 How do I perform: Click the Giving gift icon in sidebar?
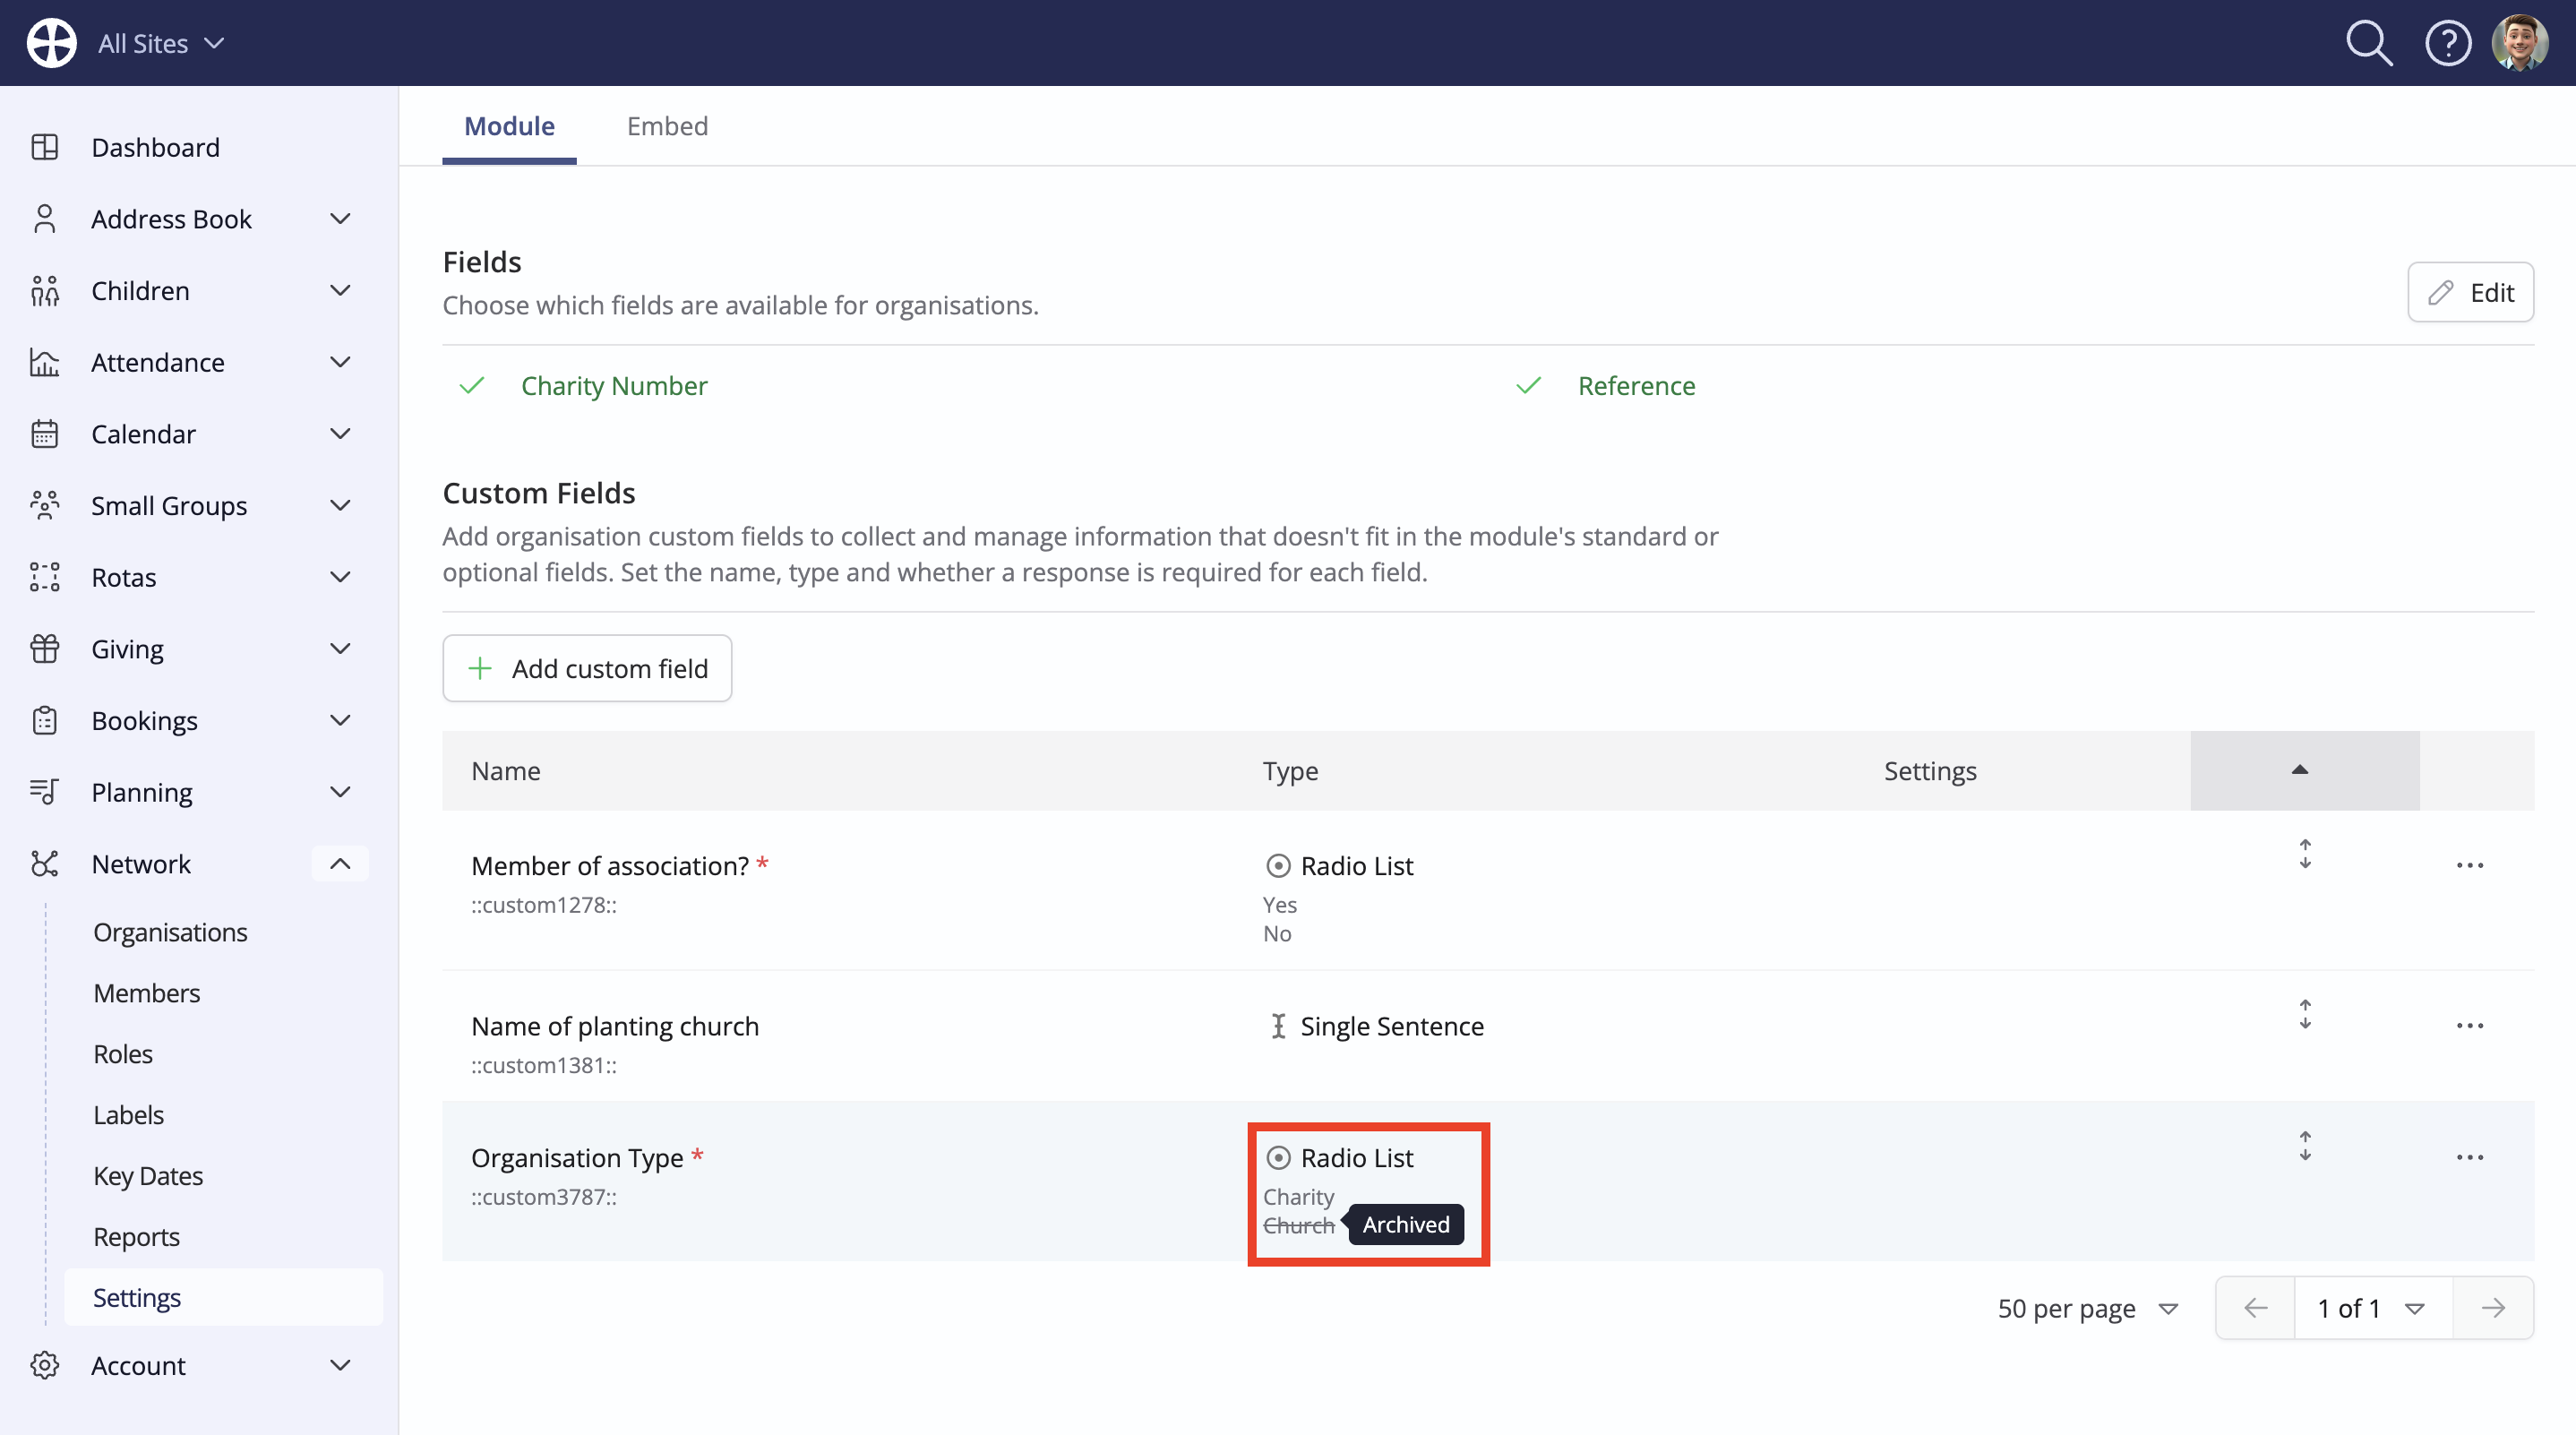[45, 649]
